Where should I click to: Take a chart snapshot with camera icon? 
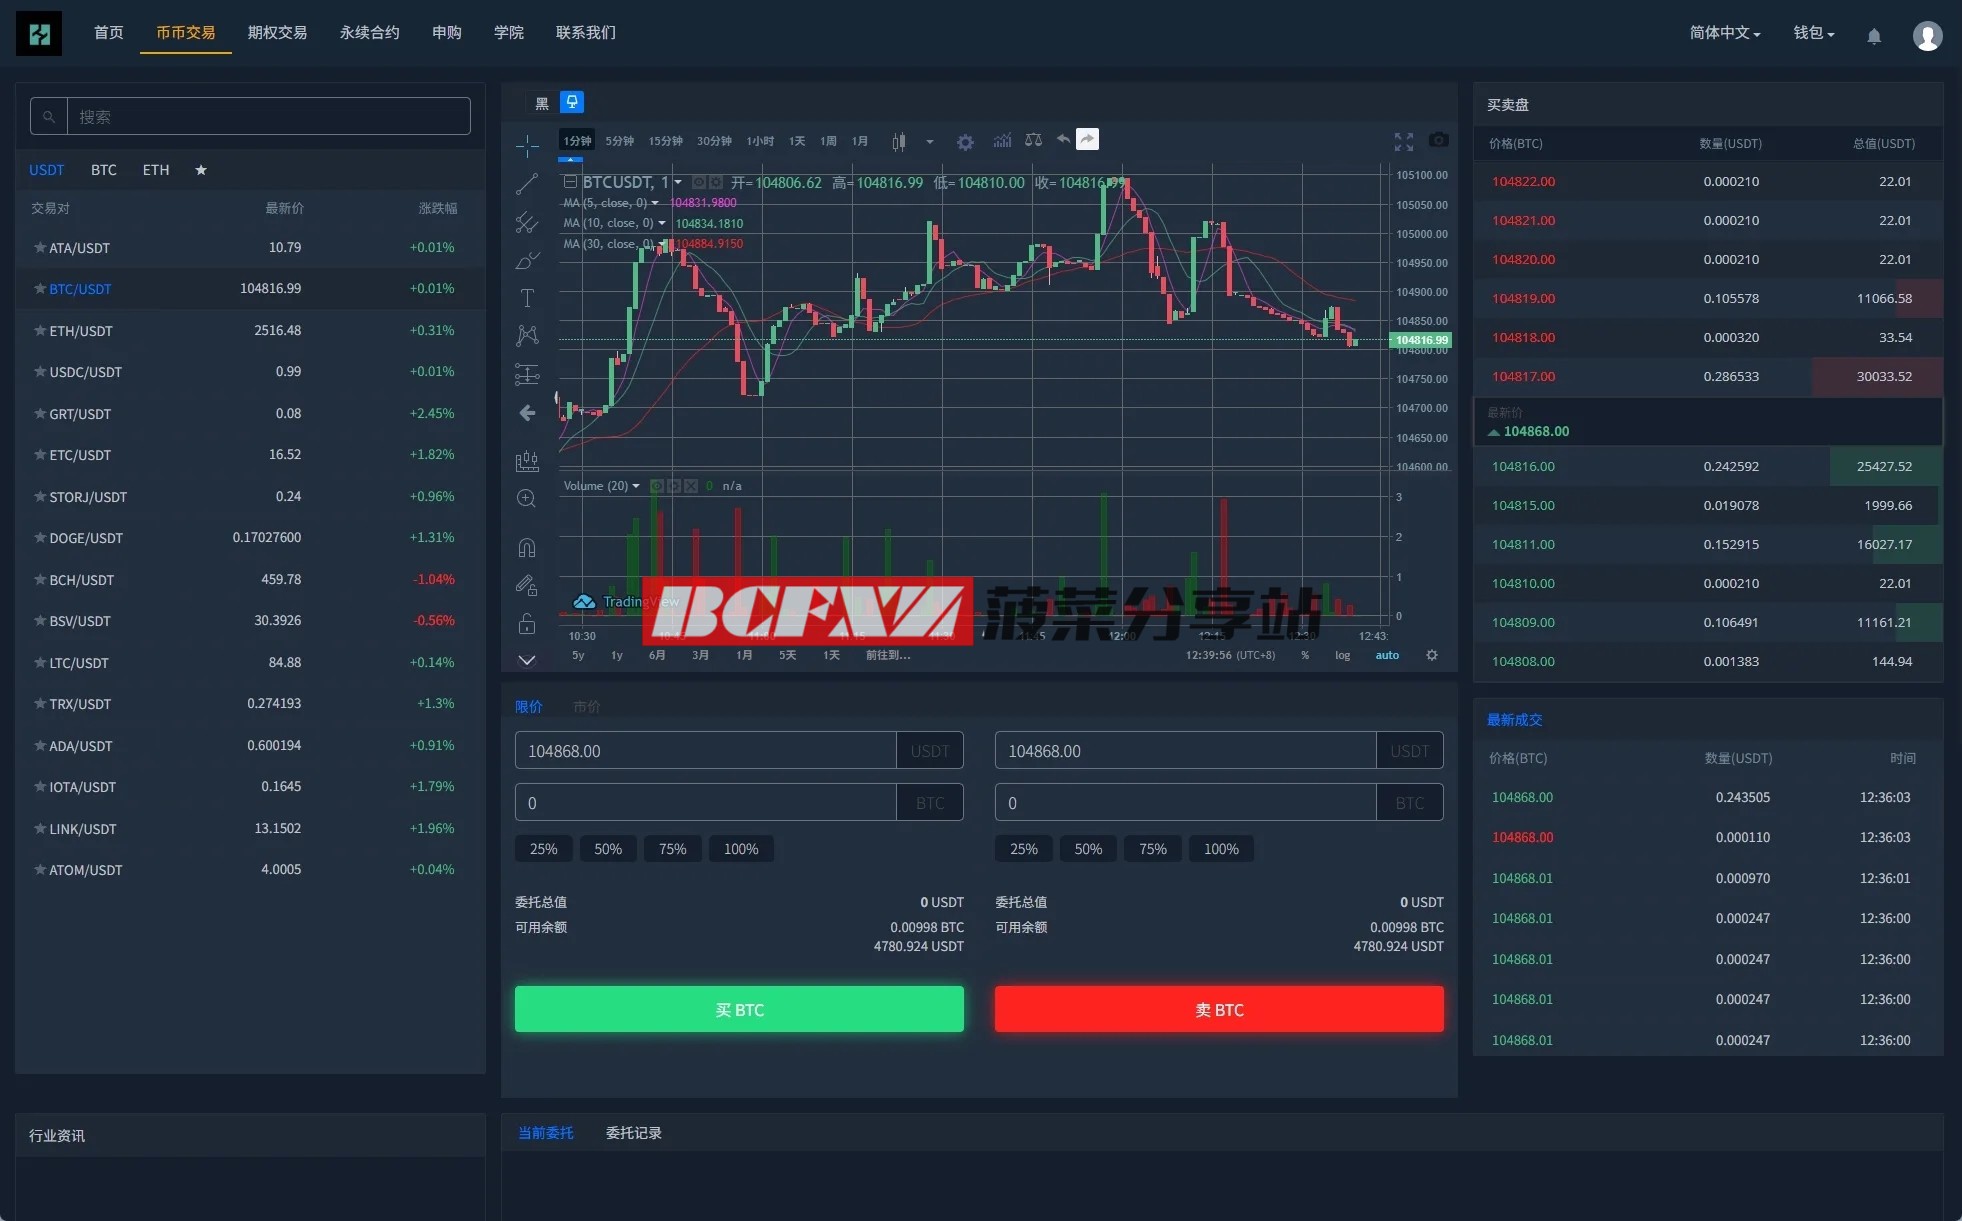[x=1438, y=140]
